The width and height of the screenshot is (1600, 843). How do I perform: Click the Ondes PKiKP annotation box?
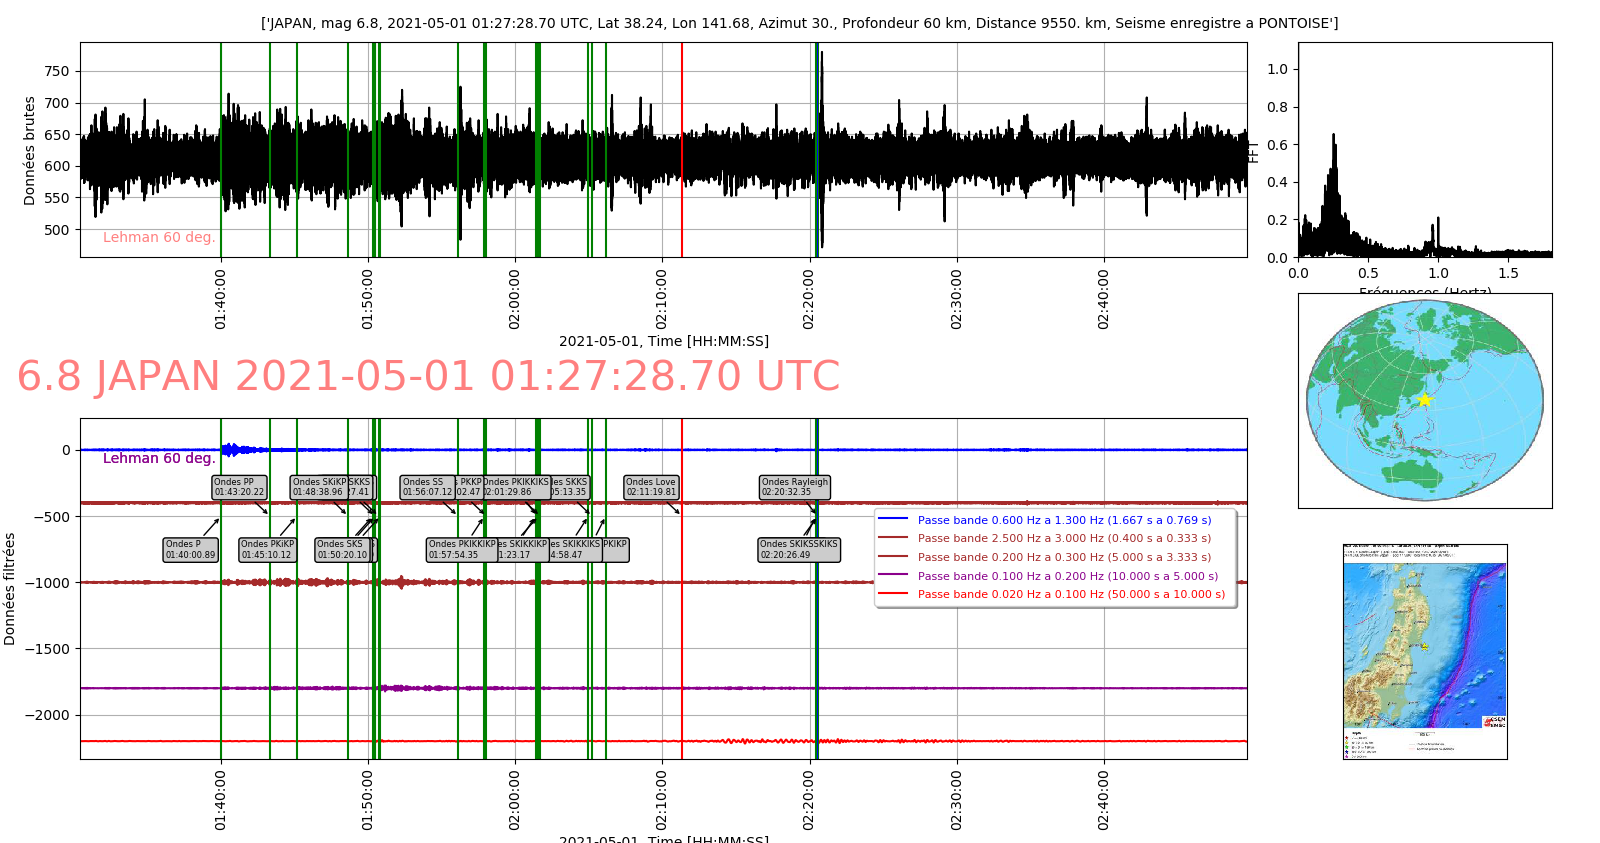click(267, 550)
